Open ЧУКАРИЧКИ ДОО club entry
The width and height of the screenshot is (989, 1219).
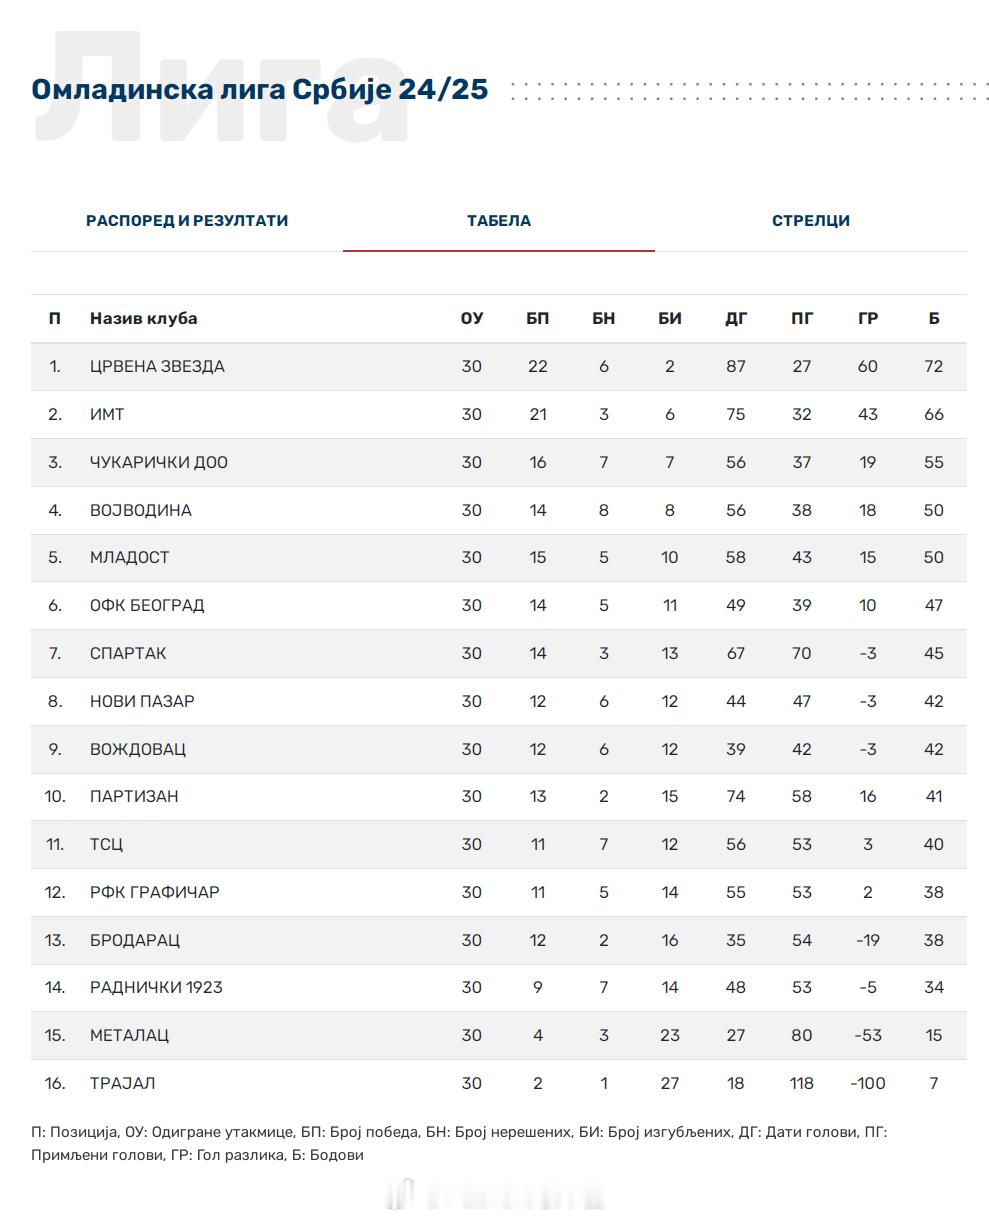pos(159,462)
